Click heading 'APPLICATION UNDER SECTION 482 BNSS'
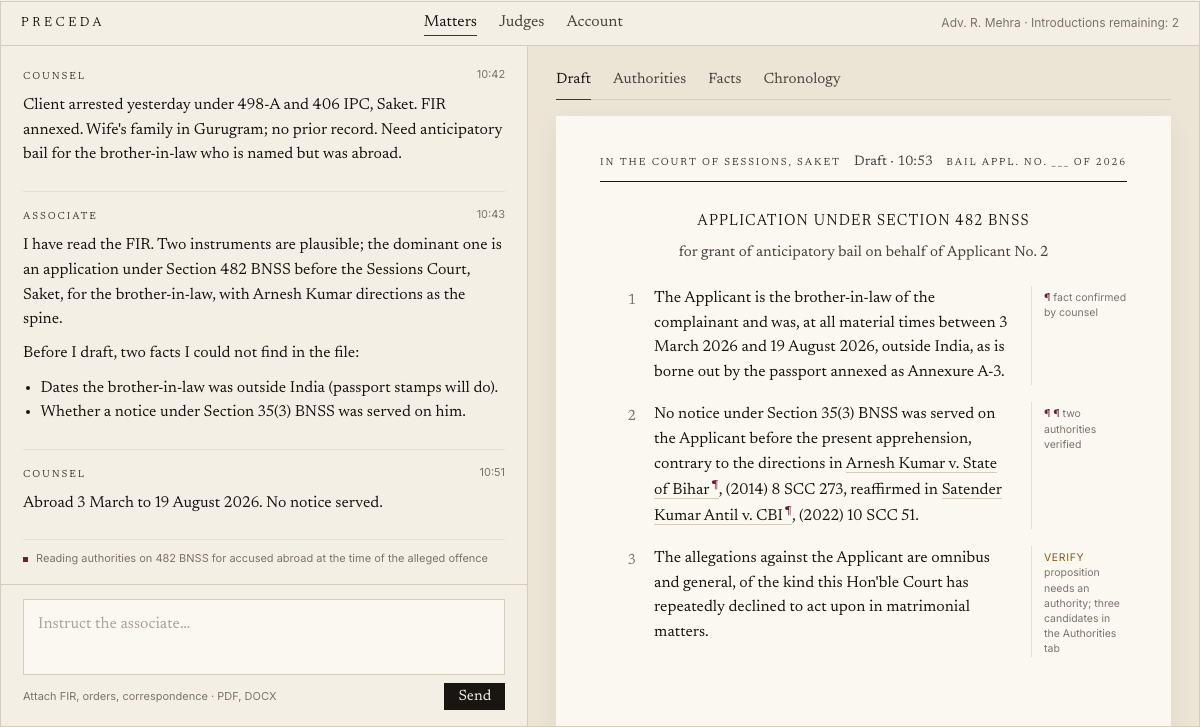Image resolution: width=1200 pixels, height=727 pixels. (863, 221)
